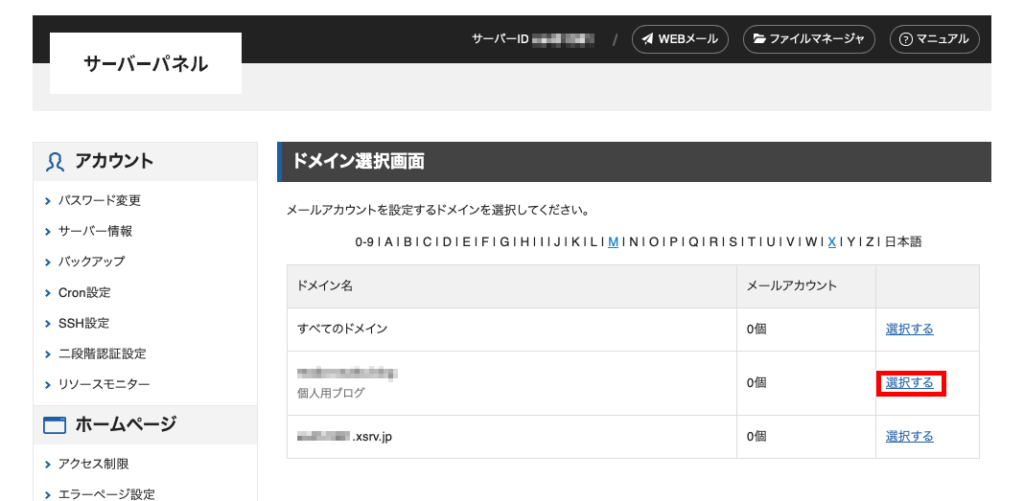Image resolution: width=1024 pixels, height=501 pixels.
Task: Open アクセス制限 under ホームページ
Action: (93, 464)
